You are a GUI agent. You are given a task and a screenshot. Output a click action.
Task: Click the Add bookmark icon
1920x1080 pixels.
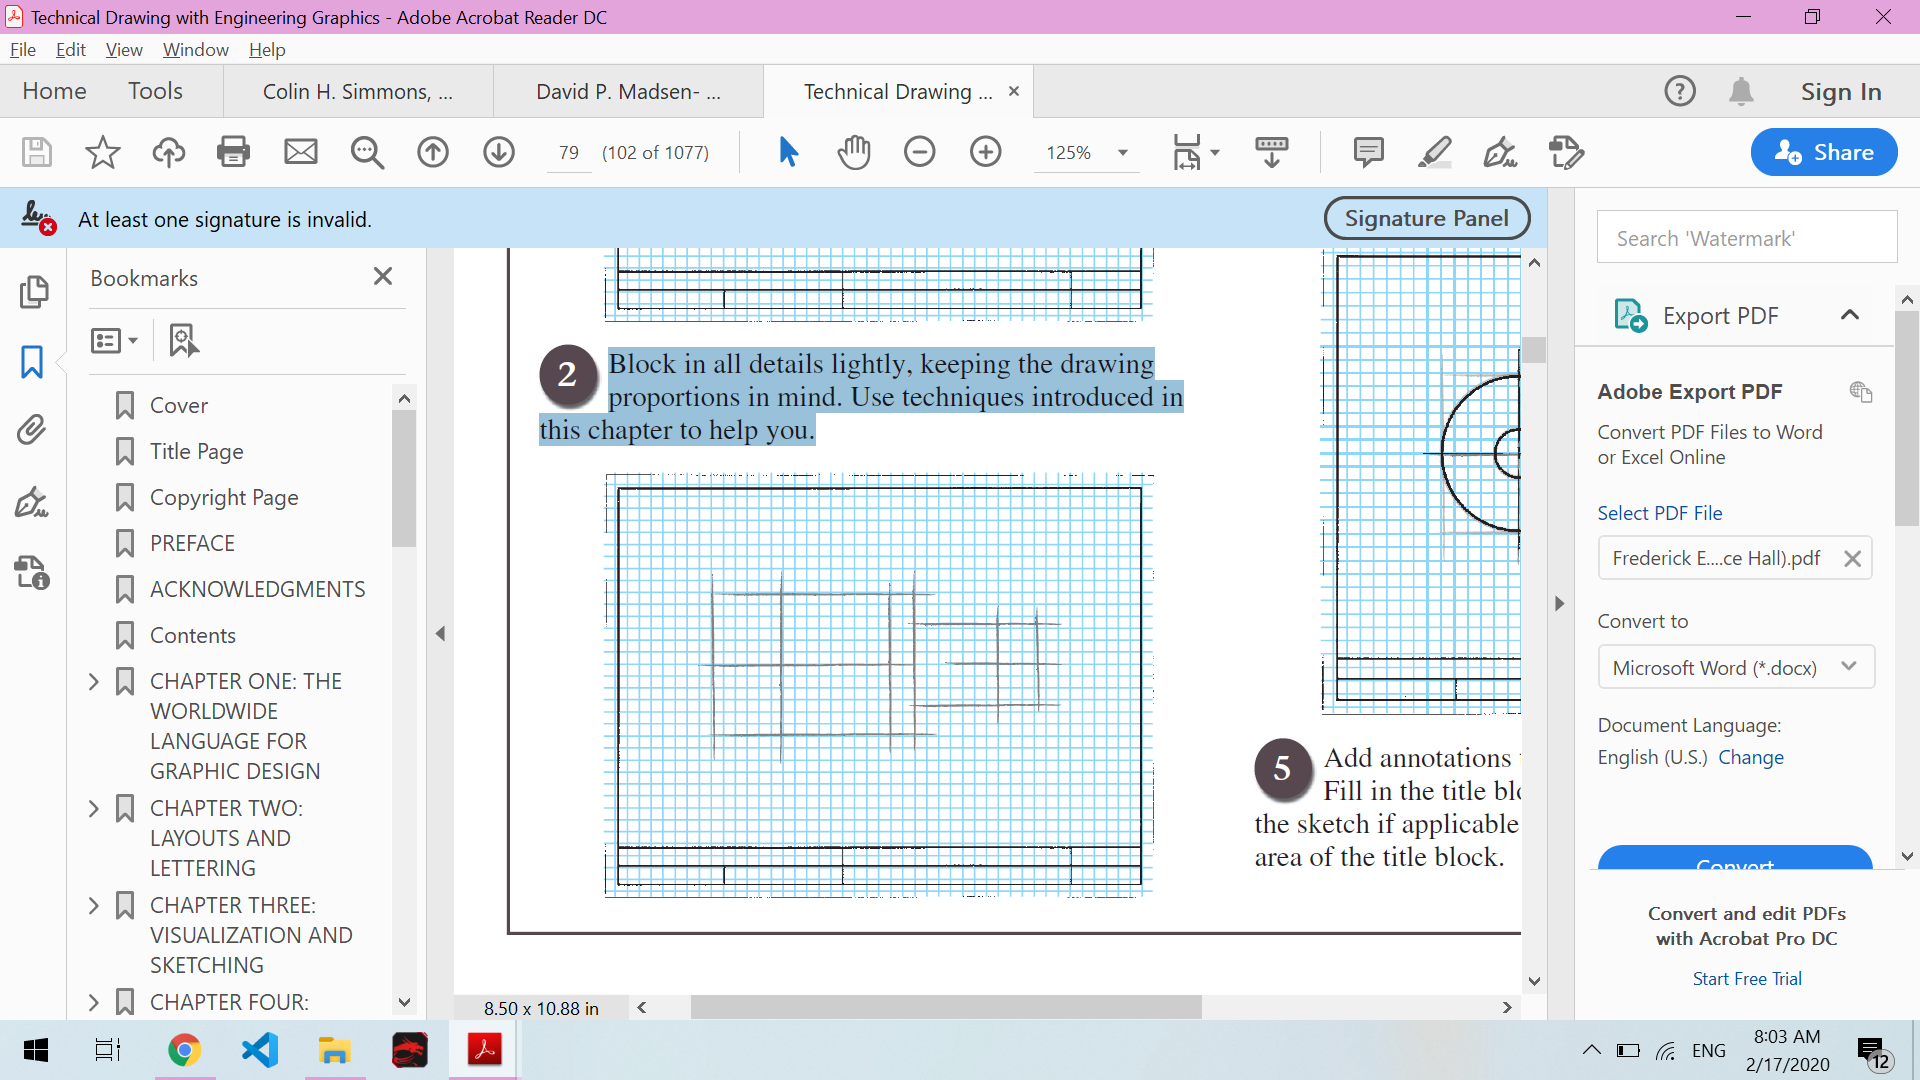pyautogui.click(x=183, y=340)
